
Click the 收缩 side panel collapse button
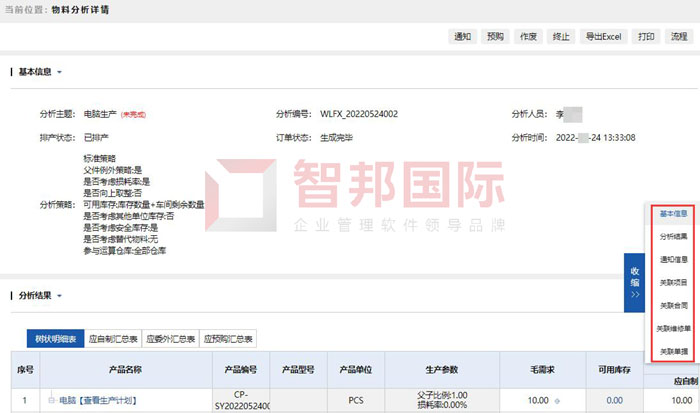click(x=634, y=283)
